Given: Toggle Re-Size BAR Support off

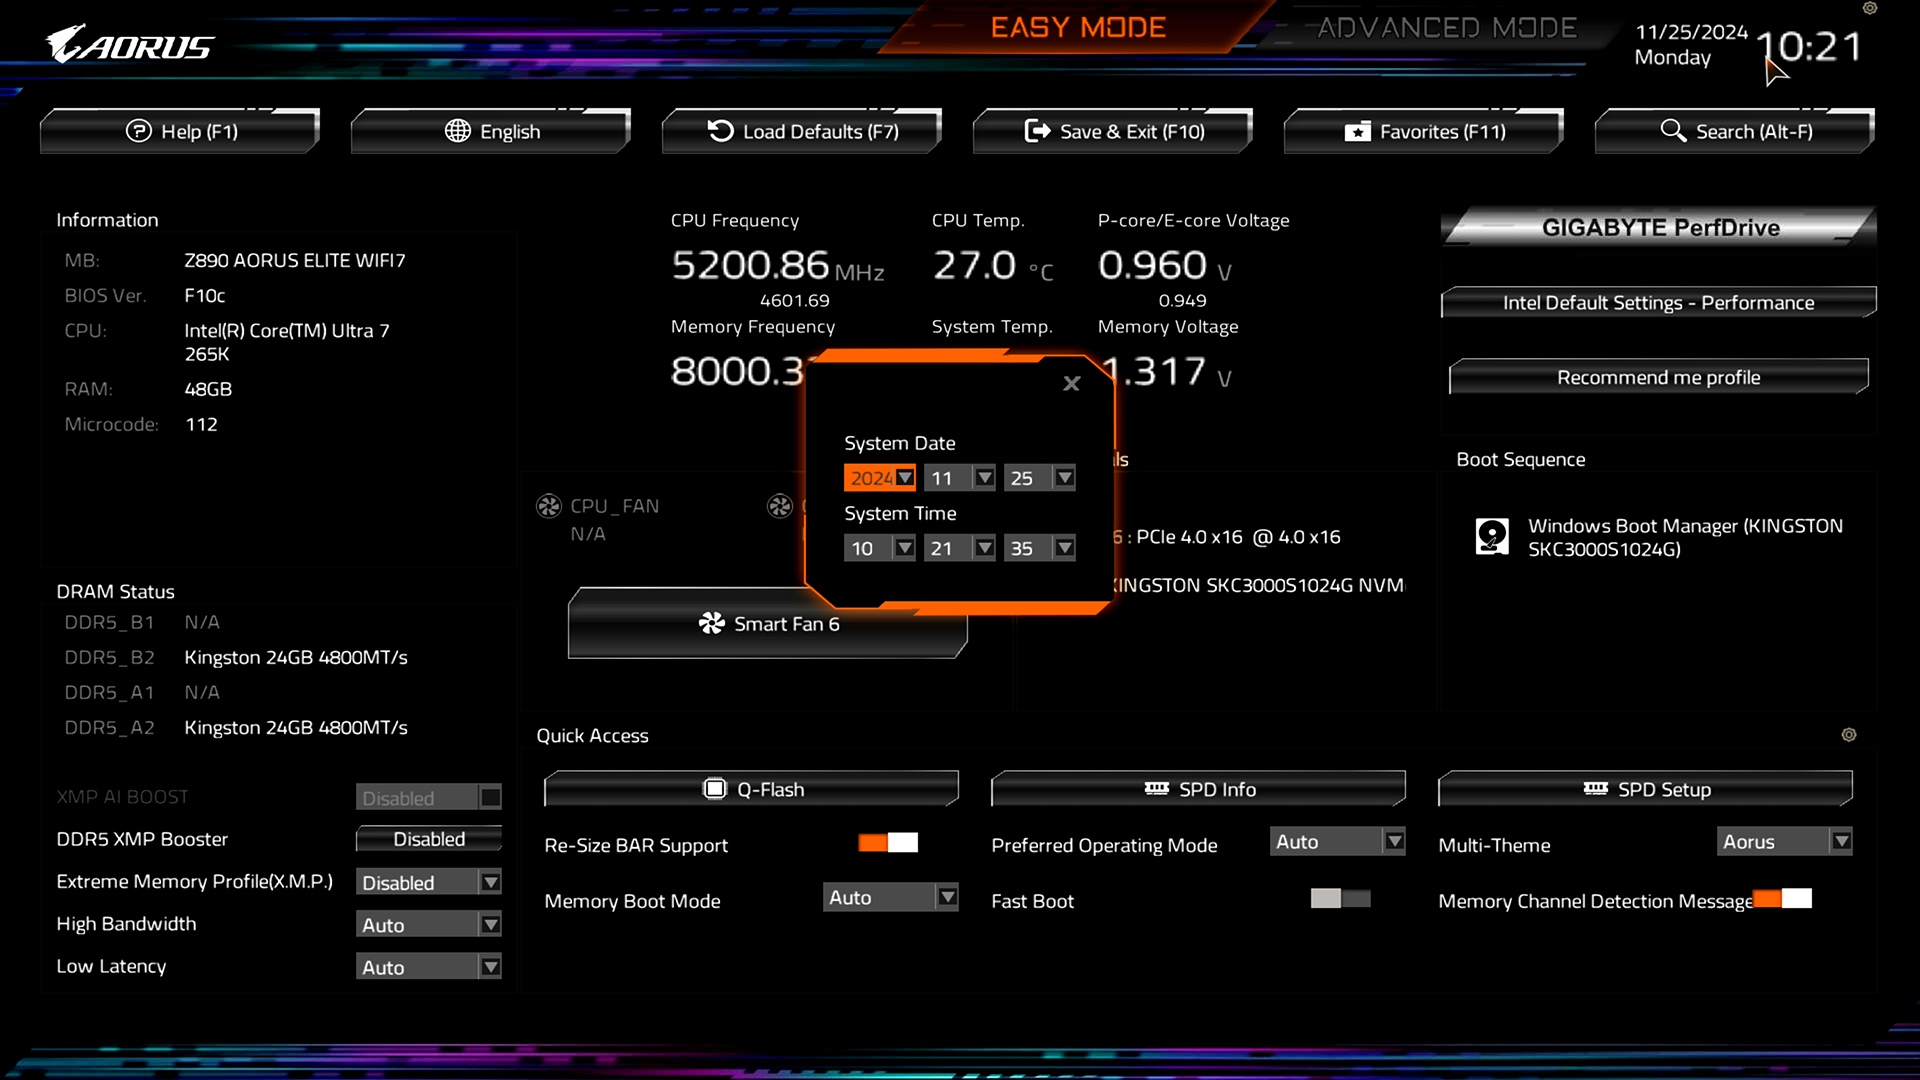Looking at the screenshot, I should (x=888, y=843).
